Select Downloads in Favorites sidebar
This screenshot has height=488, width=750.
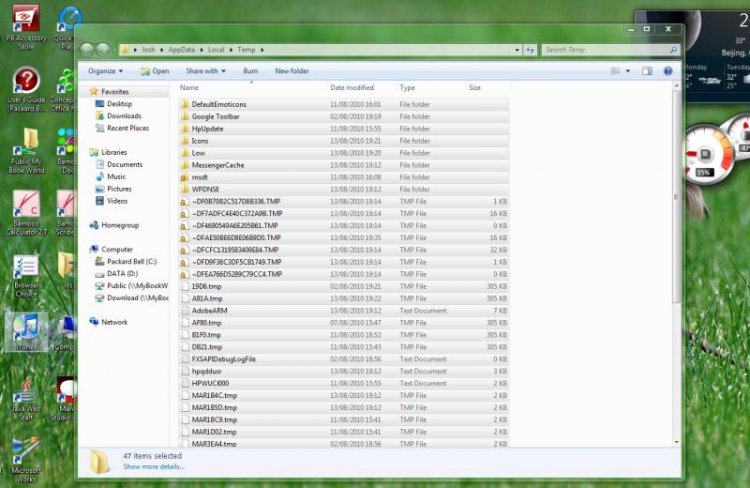124,116
